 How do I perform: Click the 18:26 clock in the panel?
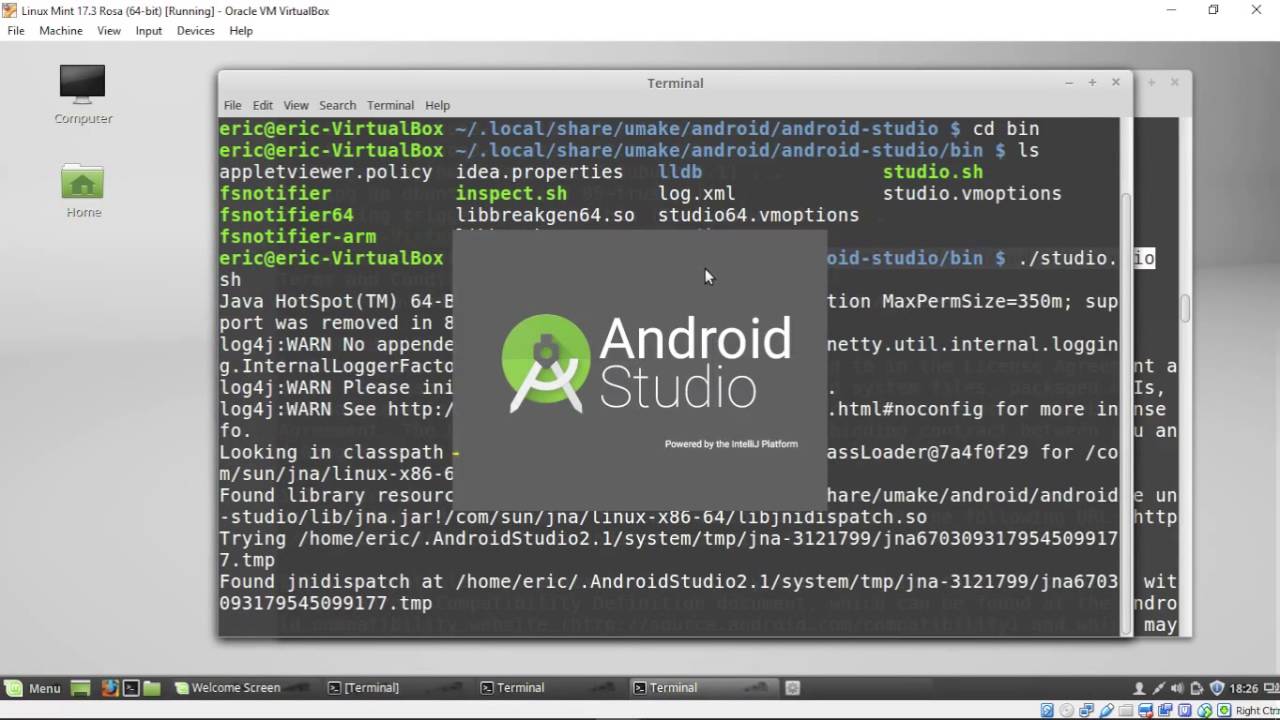click(x=1244, y=688)
